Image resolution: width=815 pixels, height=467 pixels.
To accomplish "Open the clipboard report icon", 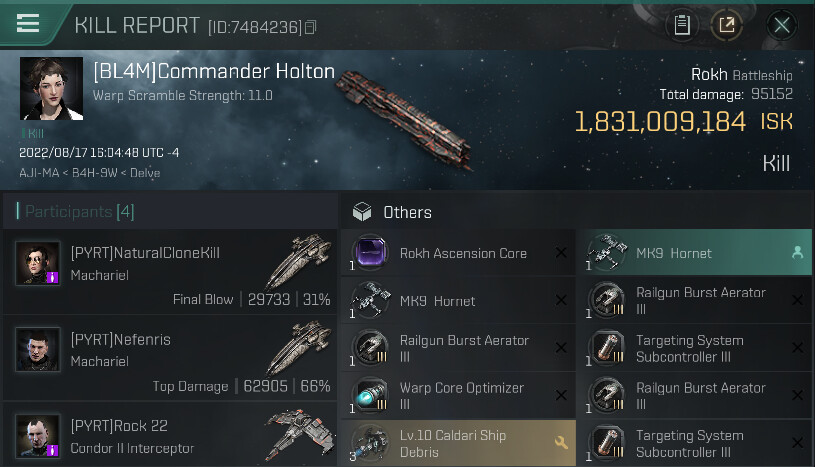I will point(682,24).
